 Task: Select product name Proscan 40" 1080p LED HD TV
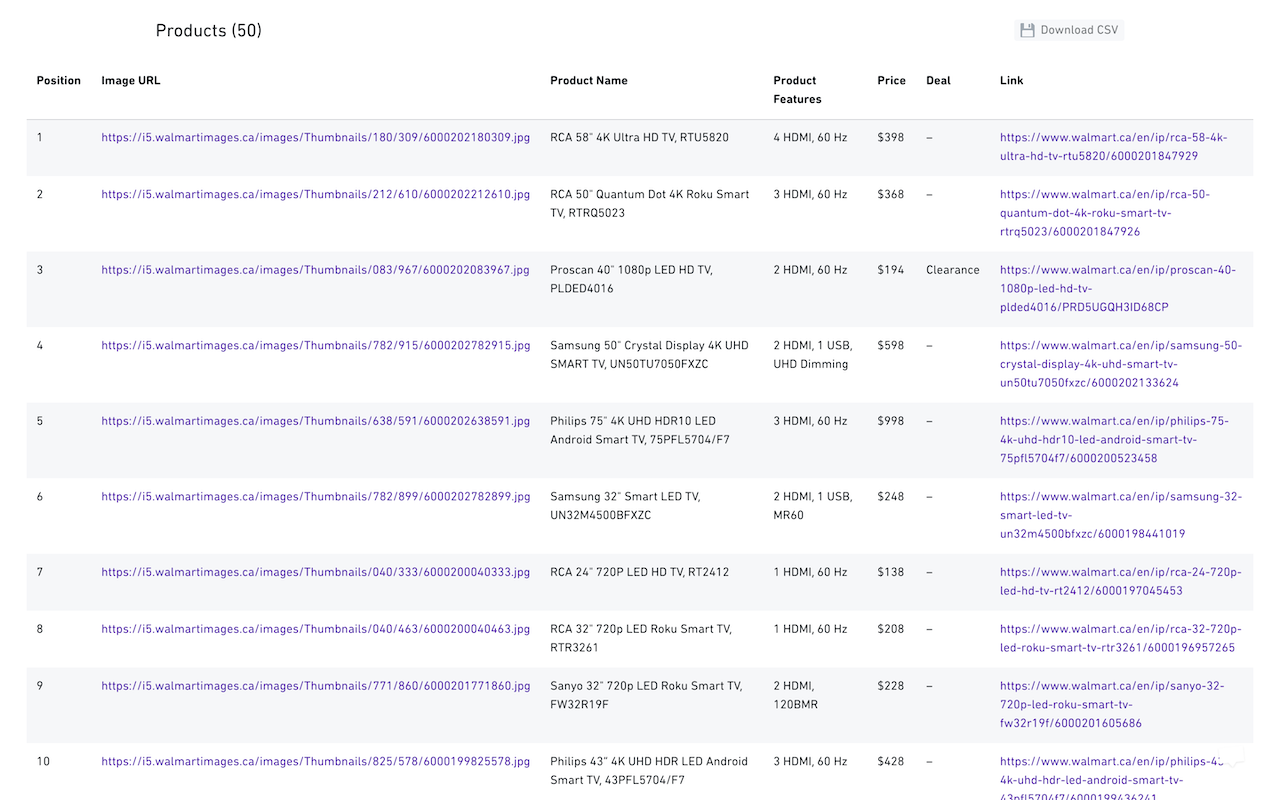click(631, 279)
